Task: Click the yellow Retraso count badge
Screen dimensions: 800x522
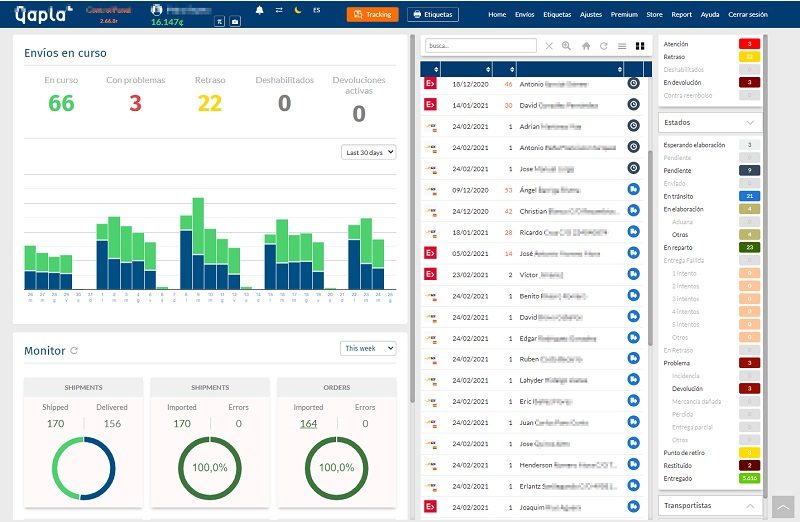Action: coord(749,57)
